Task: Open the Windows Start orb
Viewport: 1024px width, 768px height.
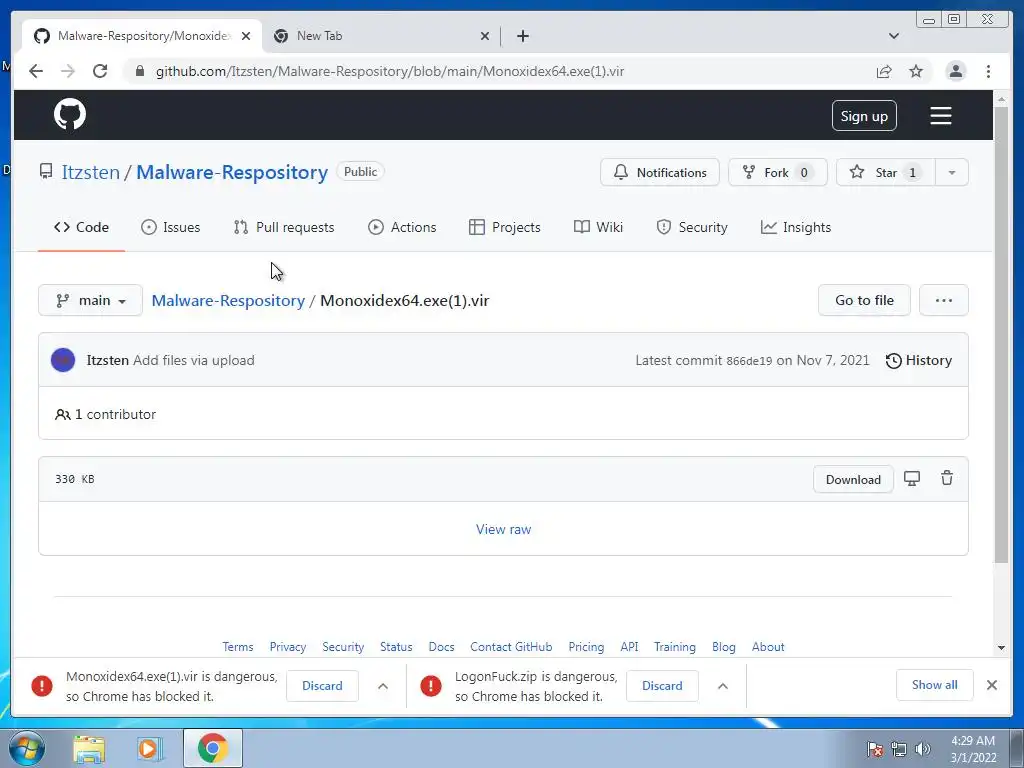Action: [x=25, y=748]
